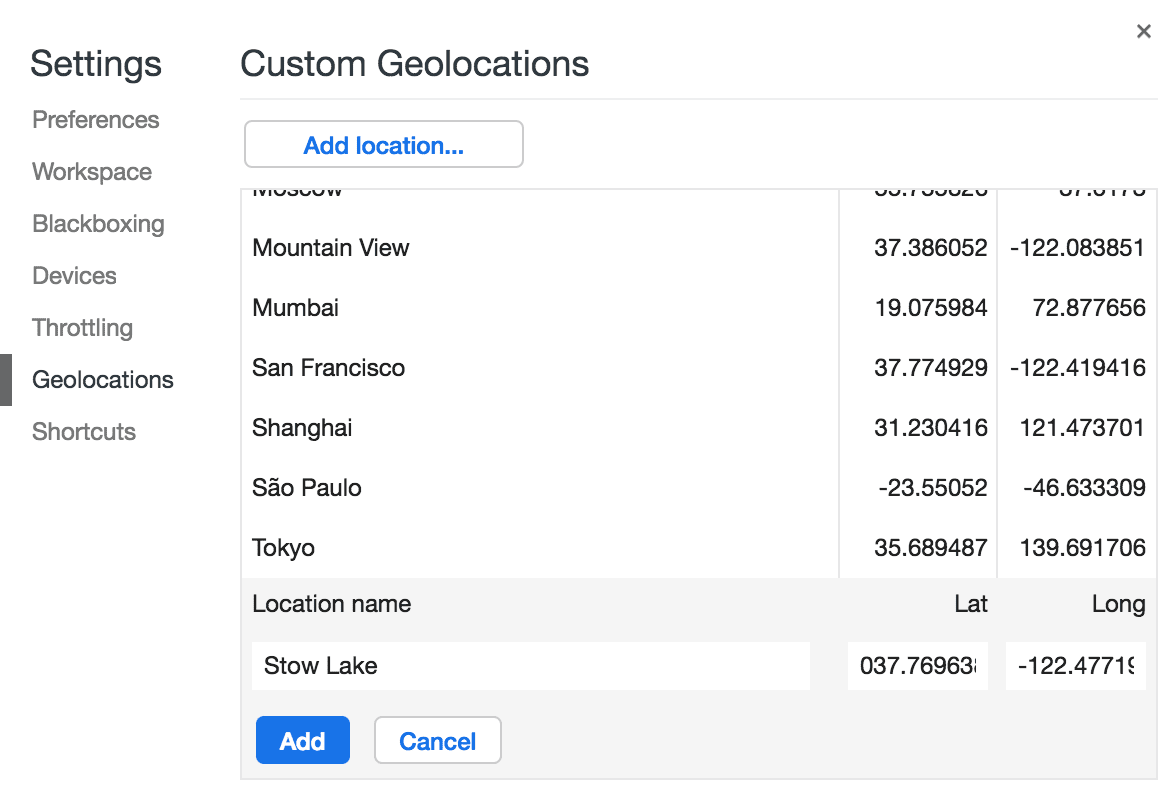Open the Preferences settings section

point(95,119)
